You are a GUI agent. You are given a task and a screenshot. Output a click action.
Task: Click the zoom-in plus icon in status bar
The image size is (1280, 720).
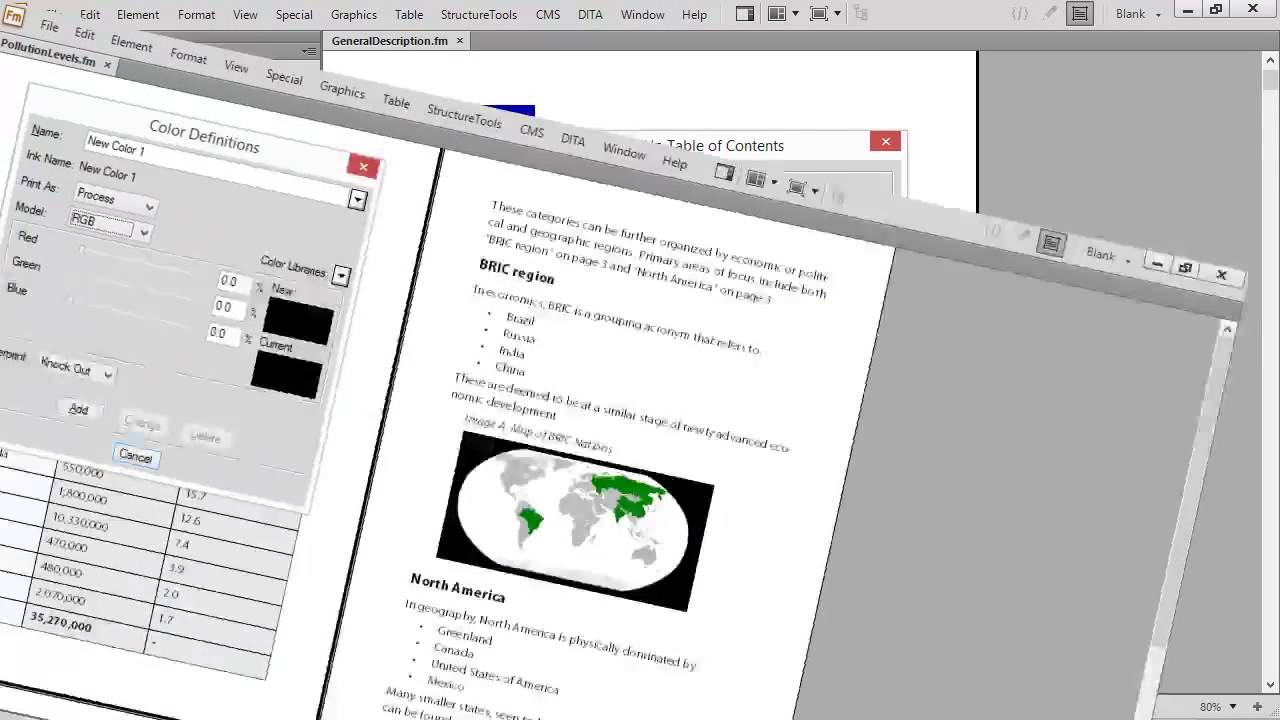point(1257,707)
